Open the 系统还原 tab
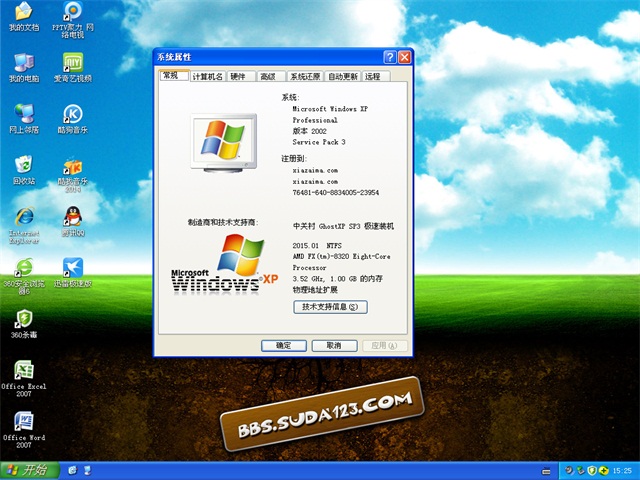Image resolution: width=640 pixels, height=480 pixels. click(305, 76)
